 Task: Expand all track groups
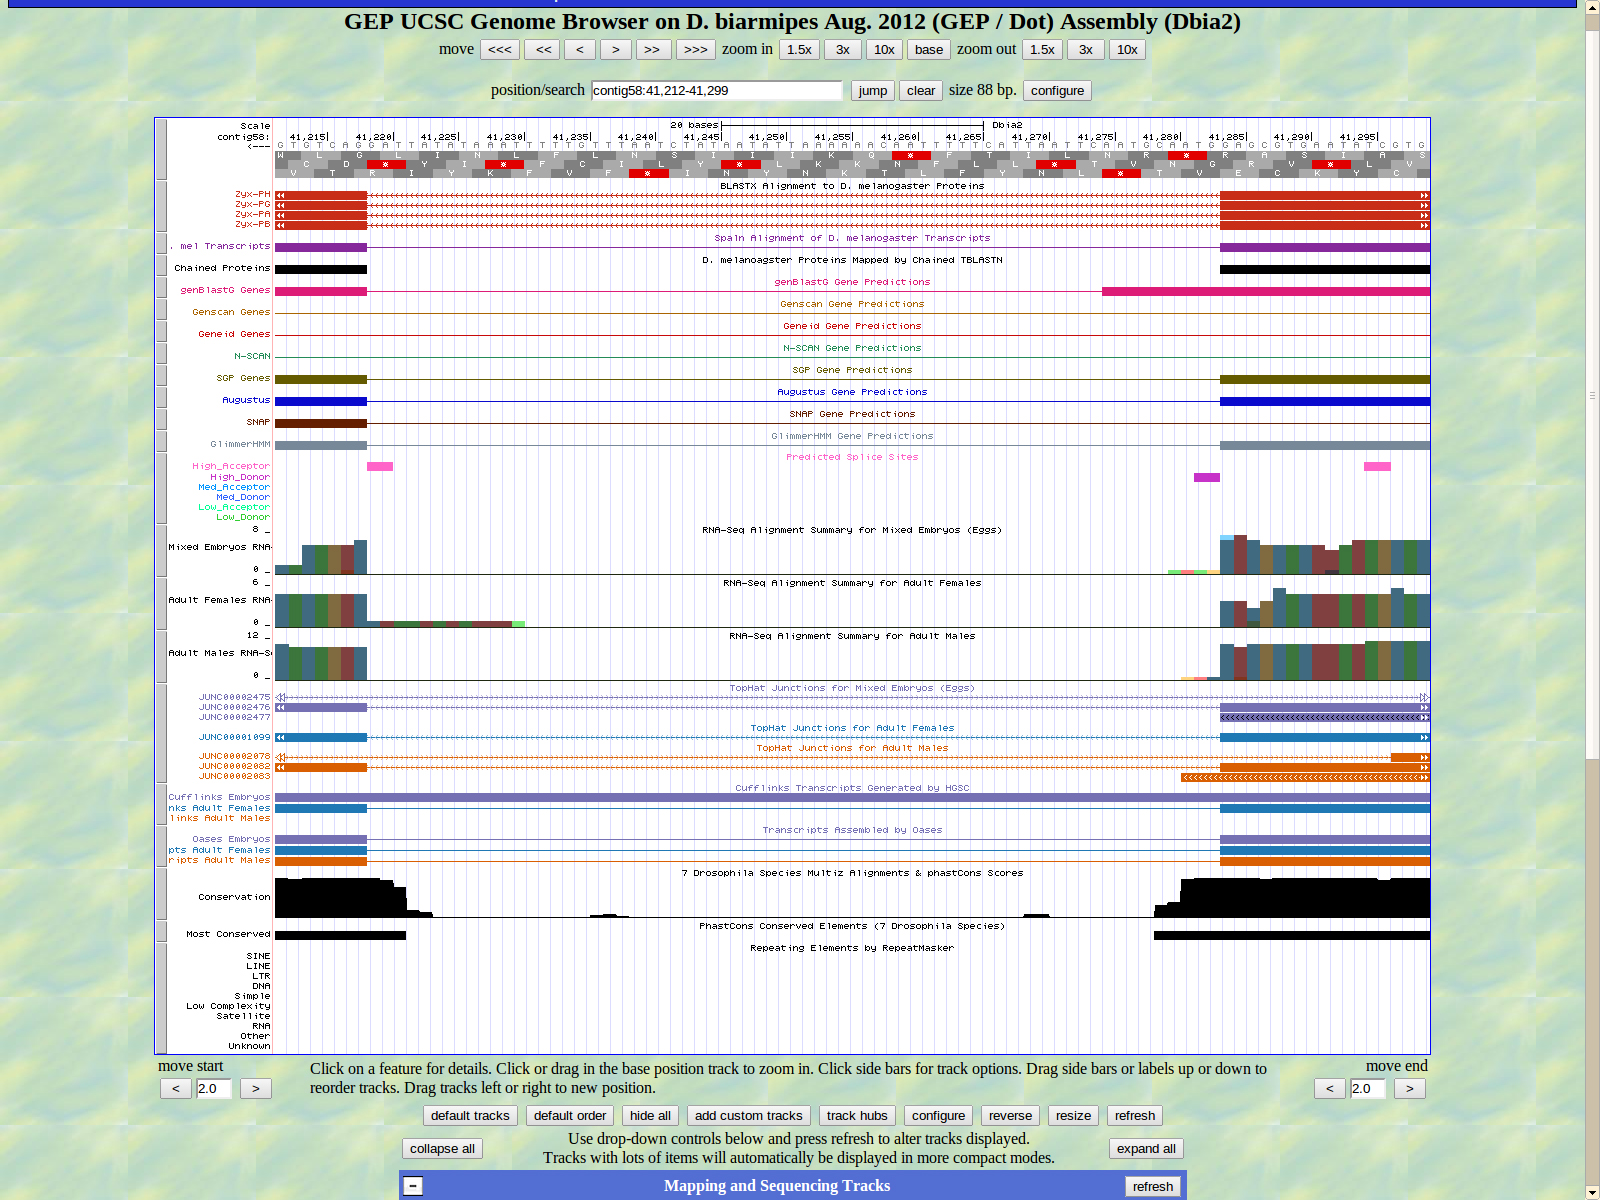(x=1146, y=1149)
